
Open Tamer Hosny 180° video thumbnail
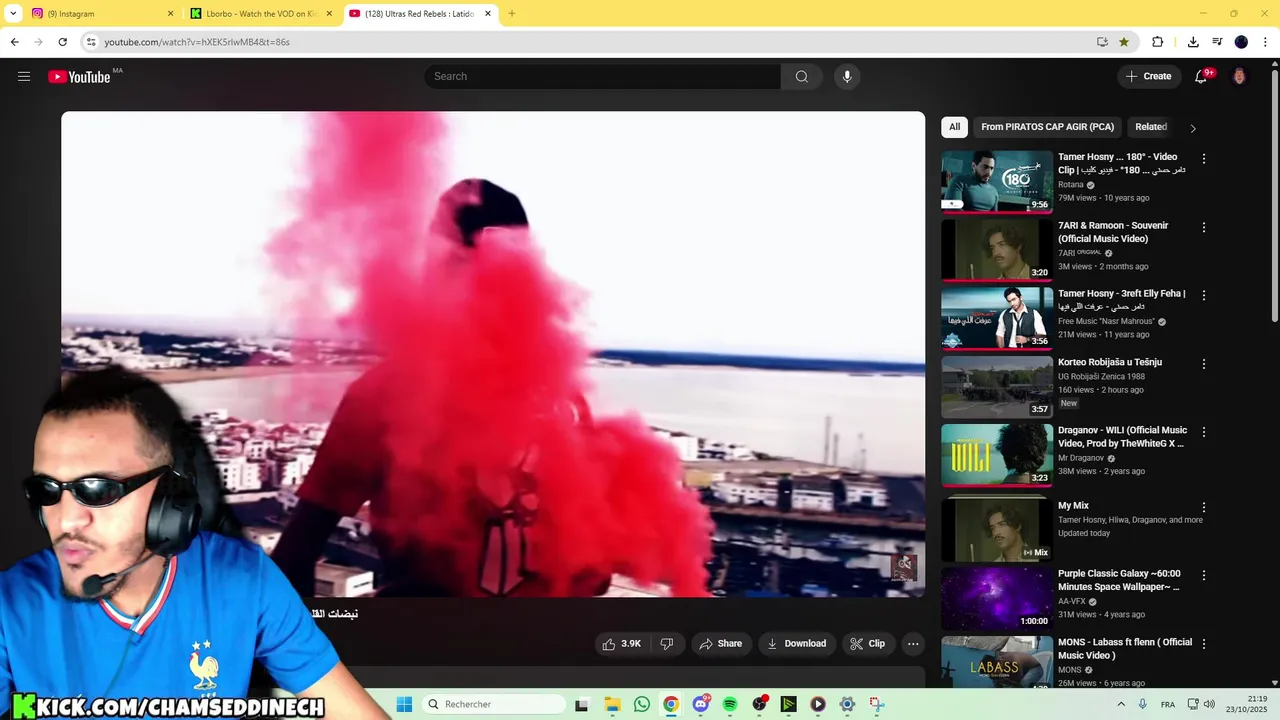pyautogui.click(x=997, y=182)
